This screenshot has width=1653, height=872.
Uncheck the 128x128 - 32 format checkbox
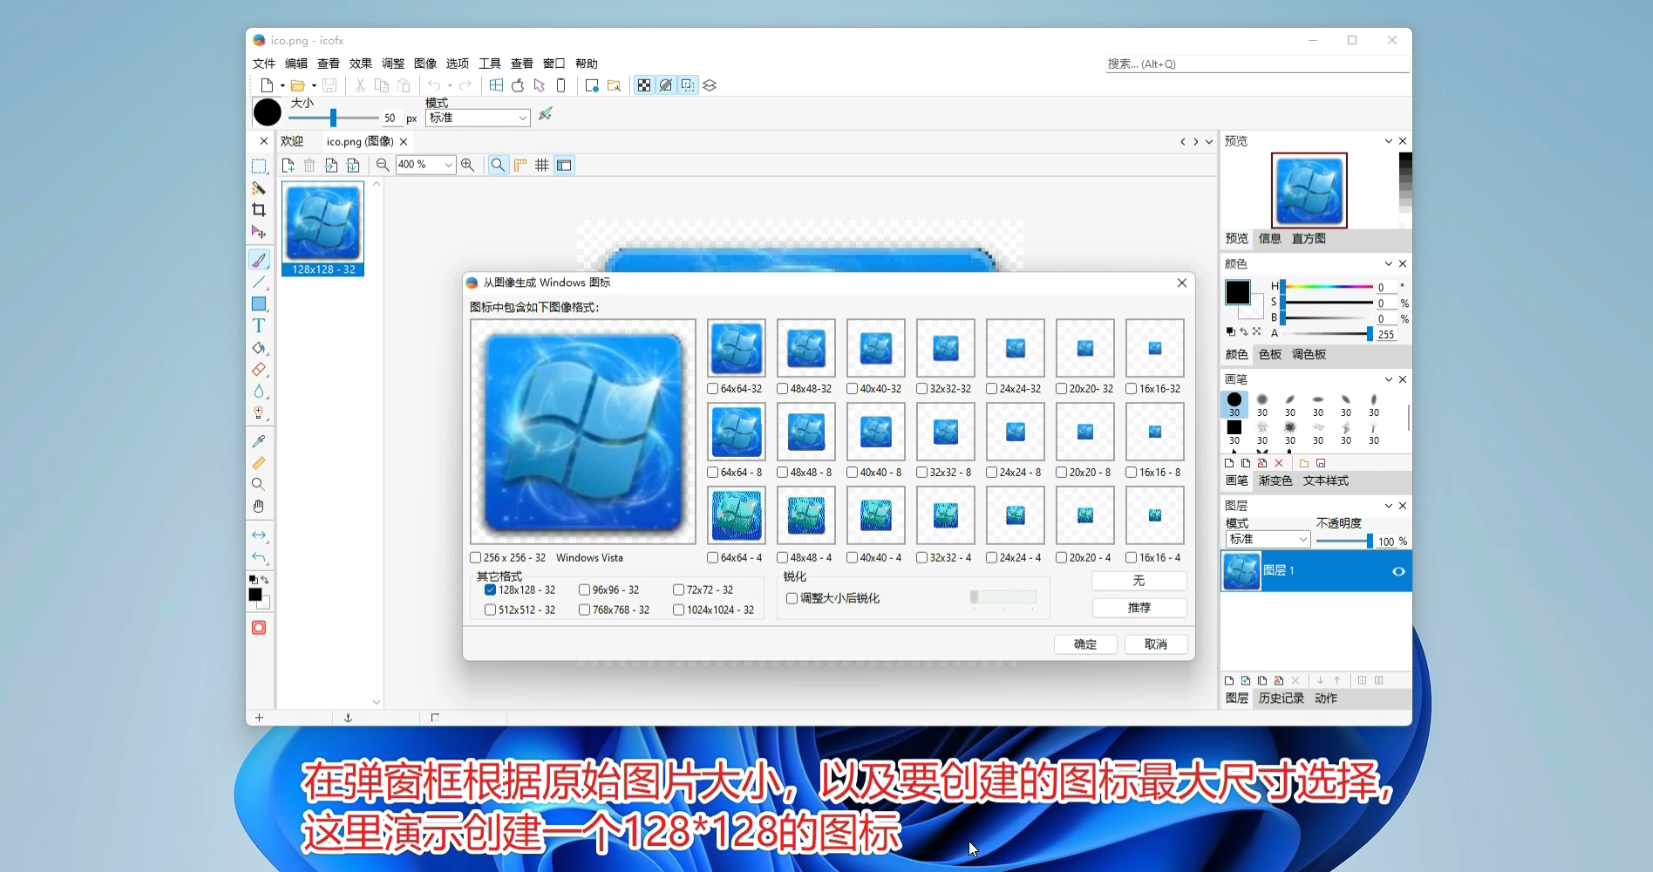click(490, 590)
